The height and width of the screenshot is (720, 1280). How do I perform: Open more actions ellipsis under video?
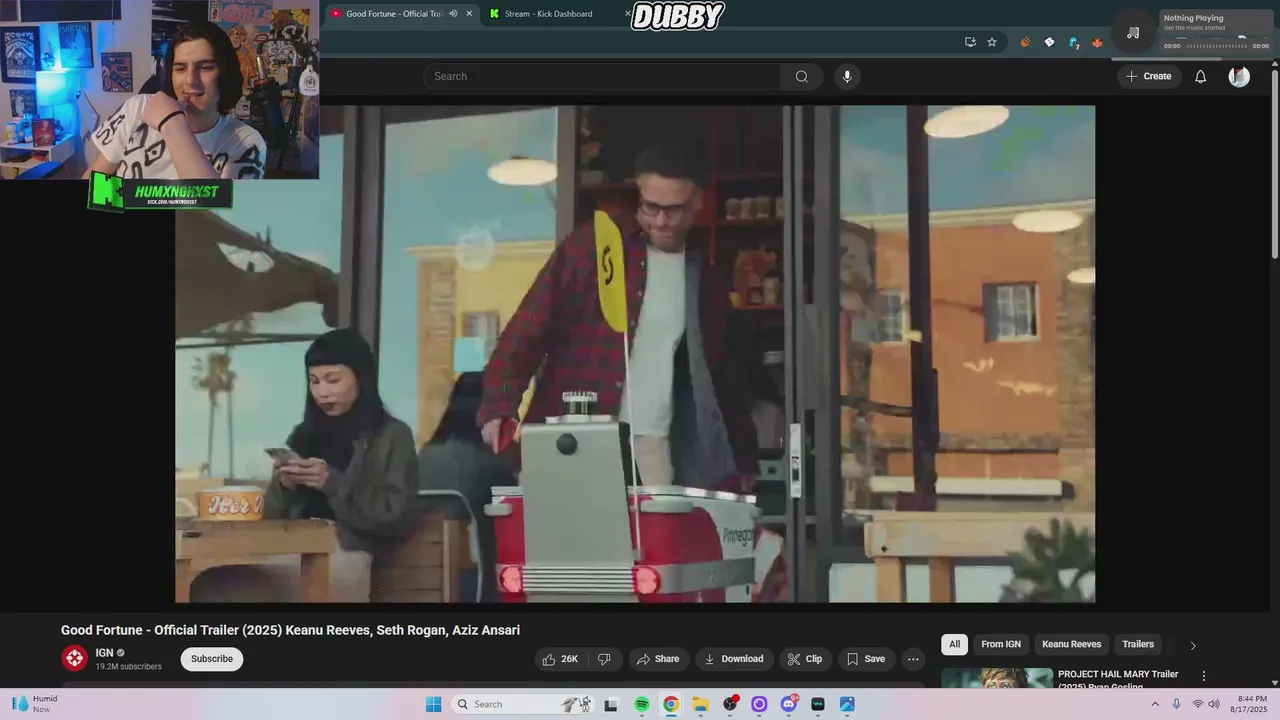pos(913,659)
